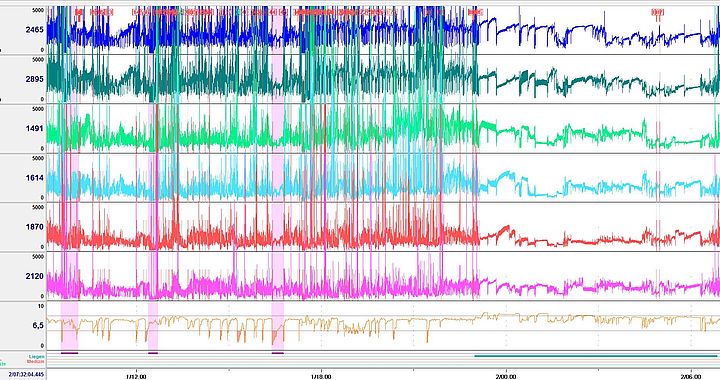Jump to time axis label 1/12:00

pyautogui.click(x=136, y=377)
